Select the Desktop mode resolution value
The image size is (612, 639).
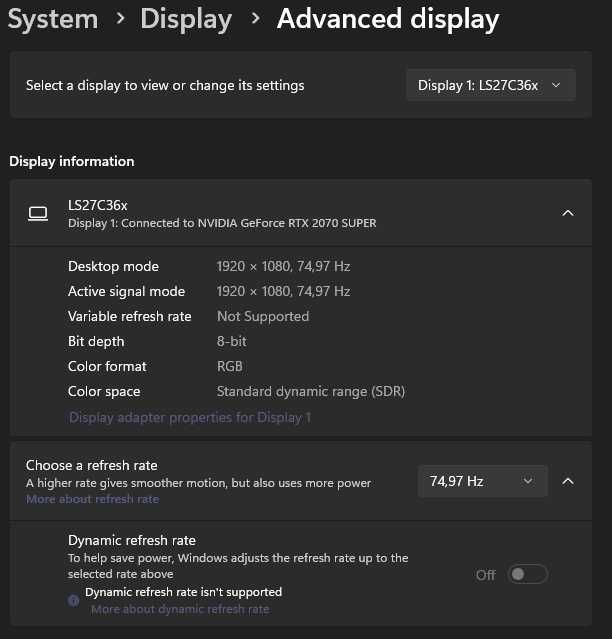coord(283,266)
